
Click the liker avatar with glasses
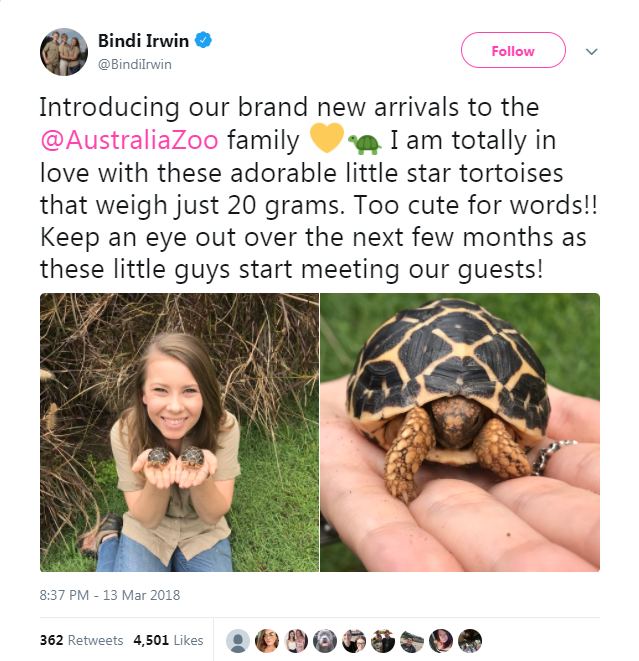(x=267, y=640)
